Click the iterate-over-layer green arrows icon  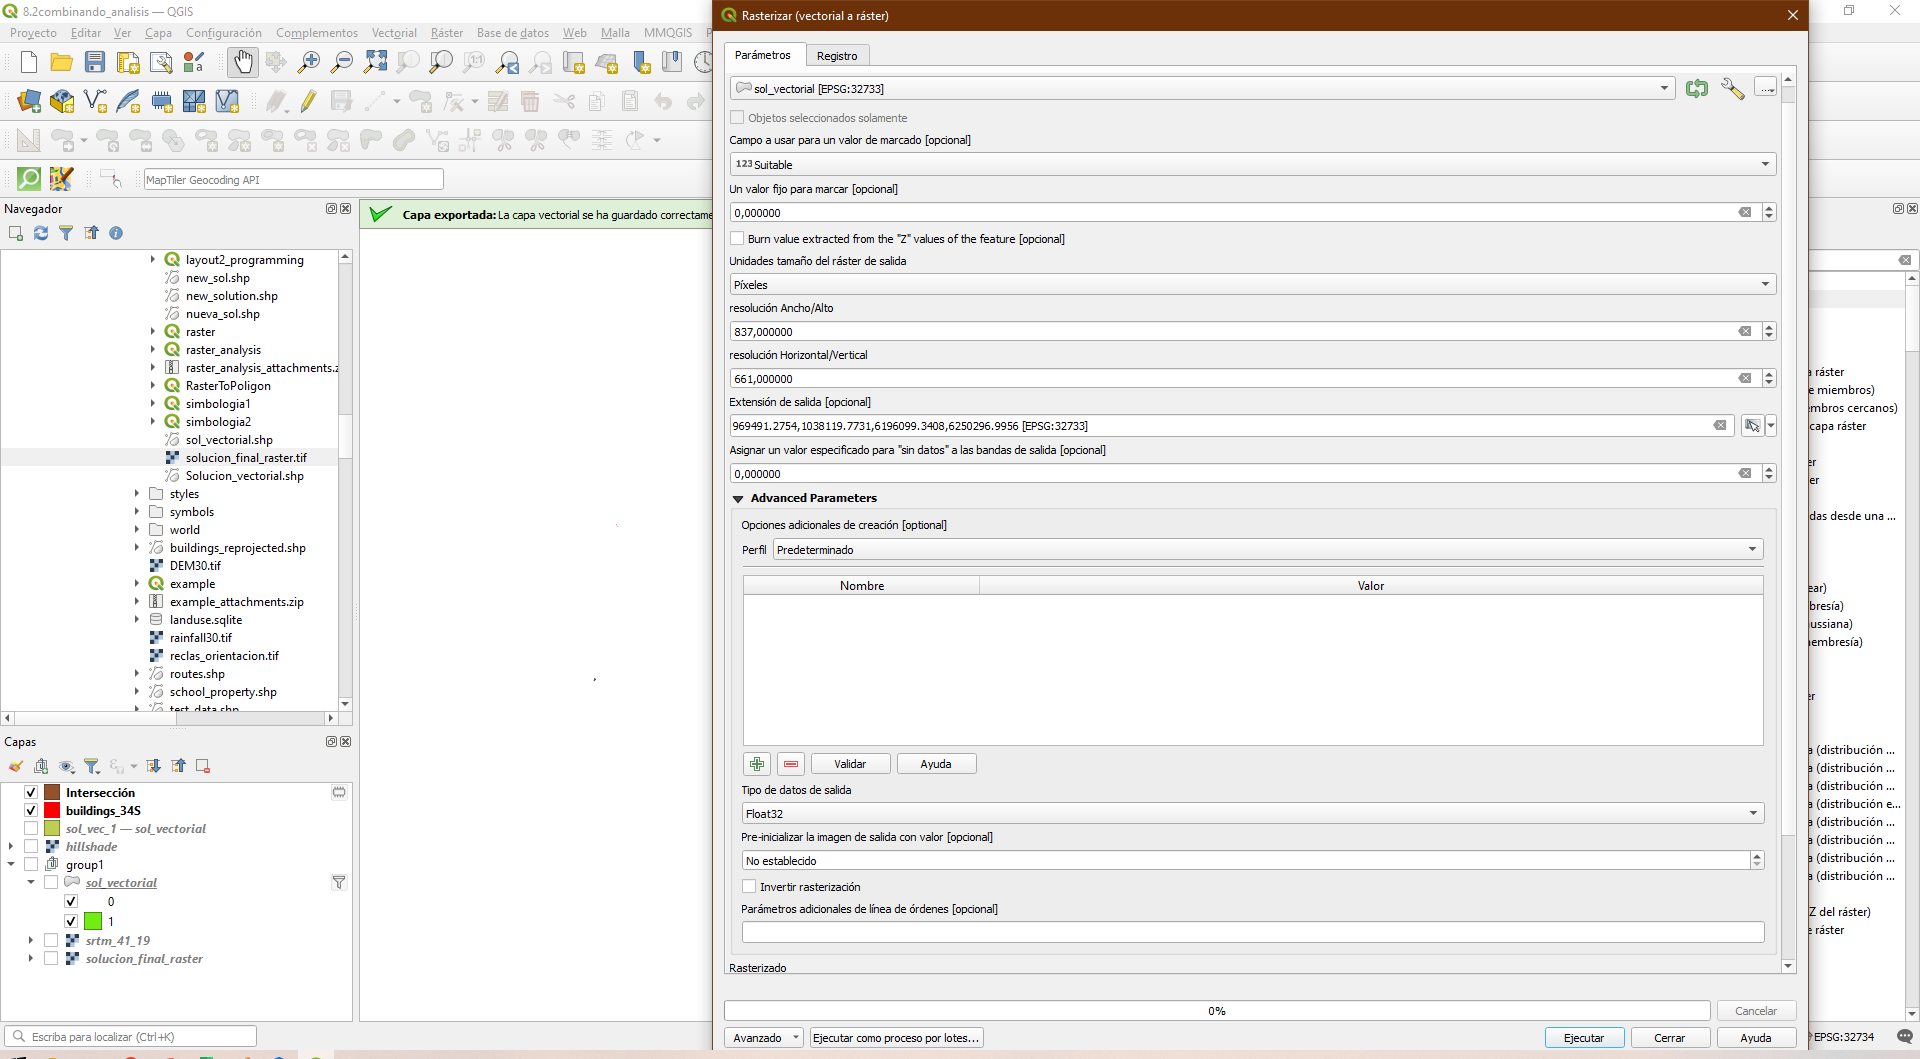pos(1697,89)
